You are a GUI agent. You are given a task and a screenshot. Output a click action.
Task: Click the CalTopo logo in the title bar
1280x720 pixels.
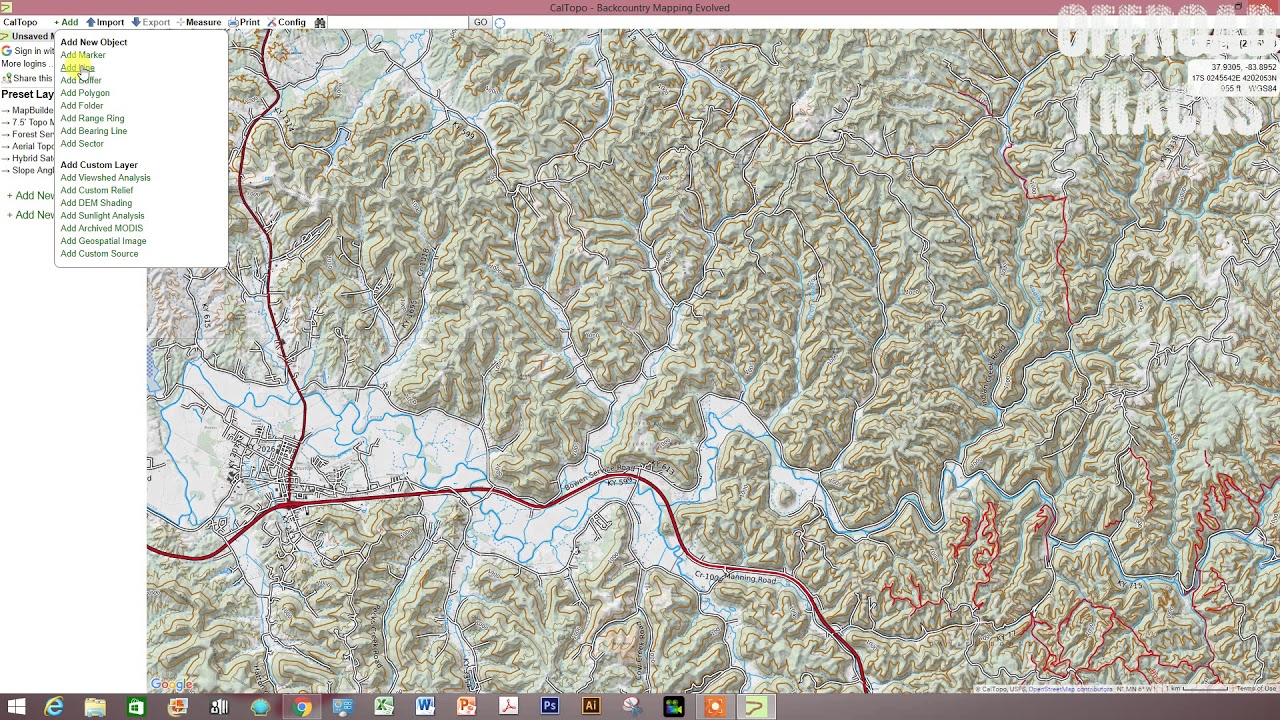tap(6, 7)
